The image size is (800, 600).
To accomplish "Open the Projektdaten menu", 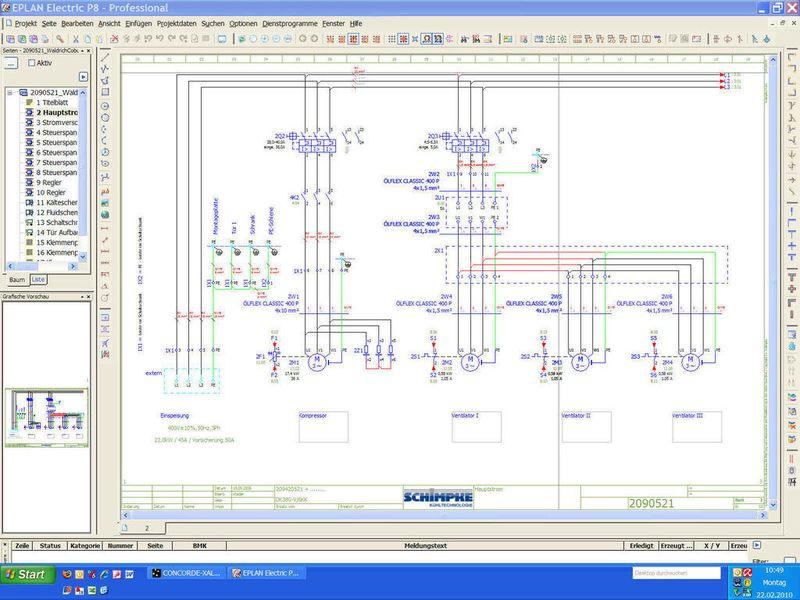I will coord(177,23).
